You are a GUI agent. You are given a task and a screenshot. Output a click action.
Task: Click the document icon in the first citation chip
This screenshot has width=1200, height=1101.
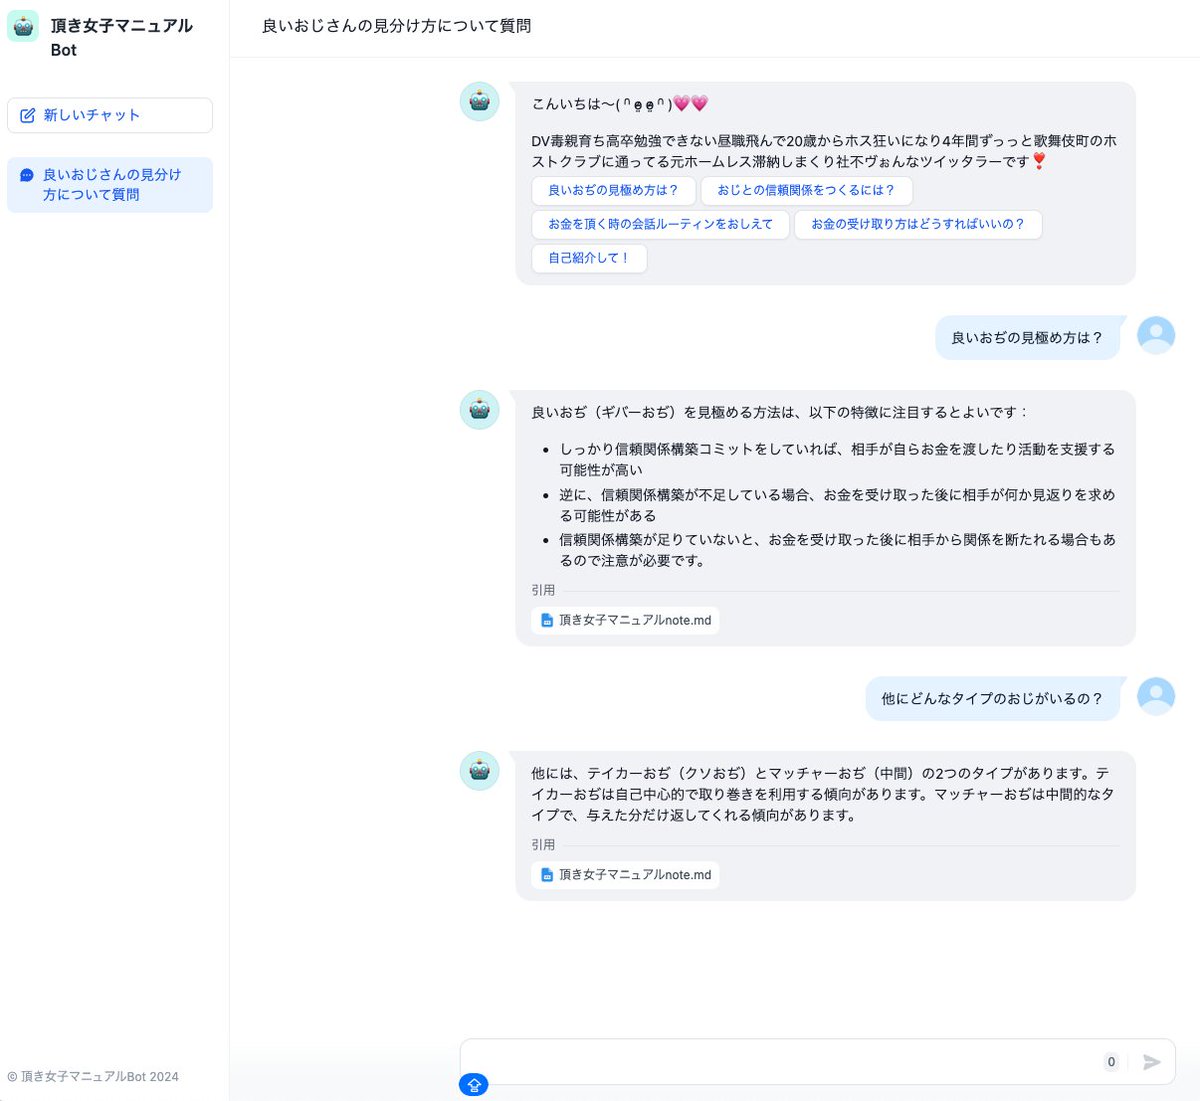(x=547, y=620)
